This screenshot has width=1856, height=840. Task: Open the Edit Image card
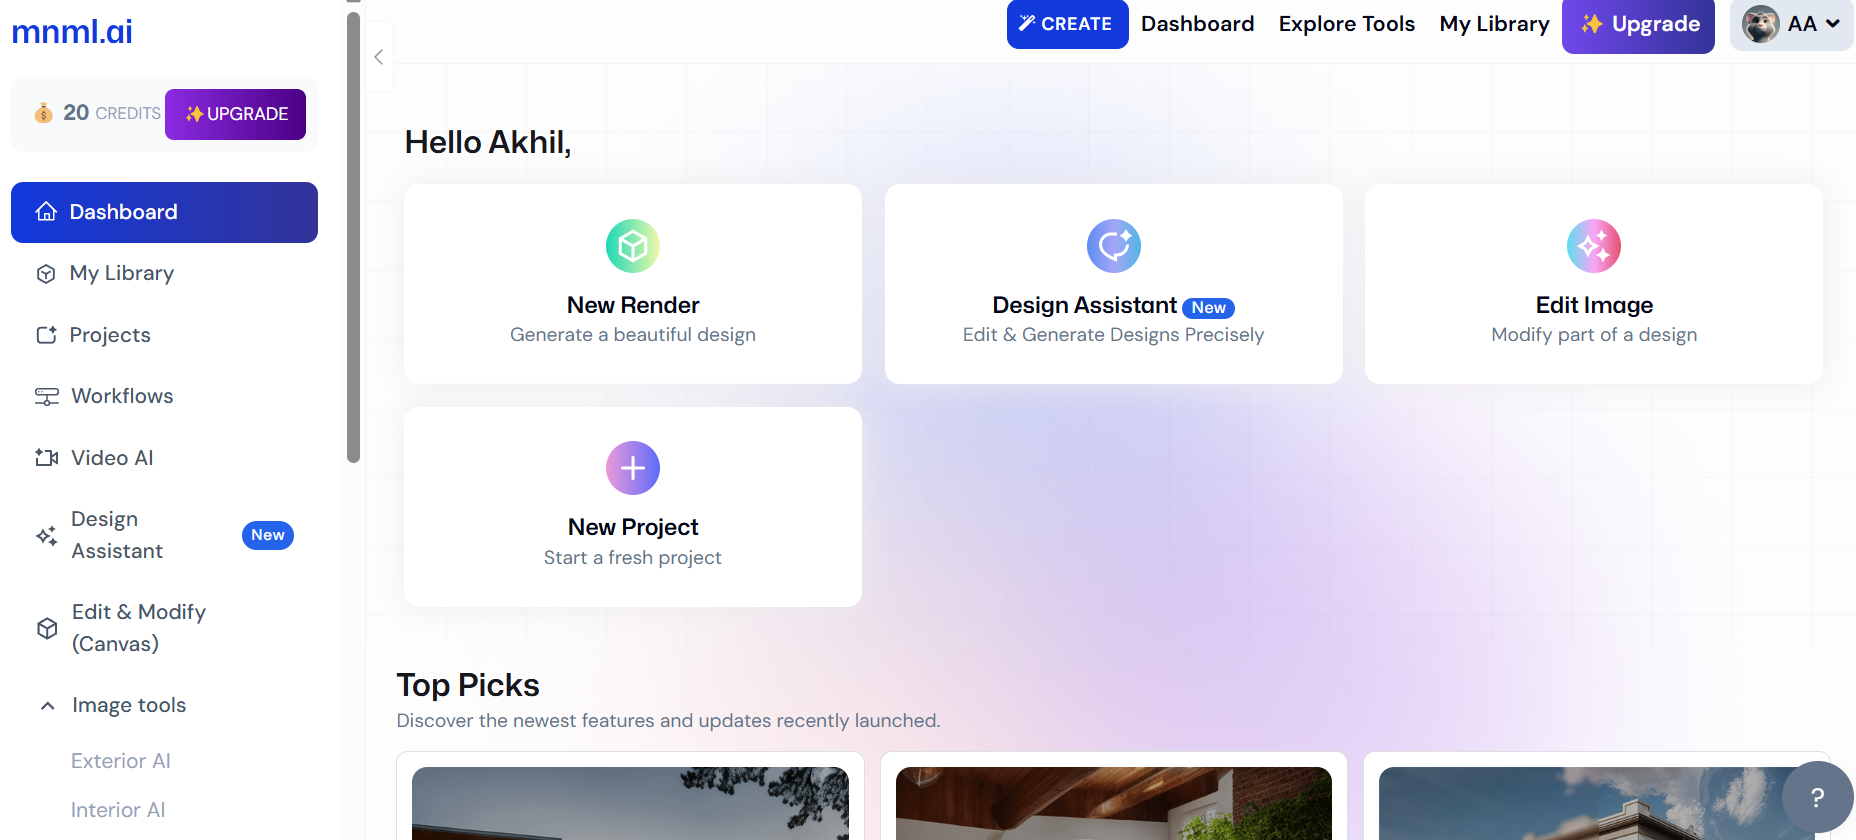(1594, 284)
